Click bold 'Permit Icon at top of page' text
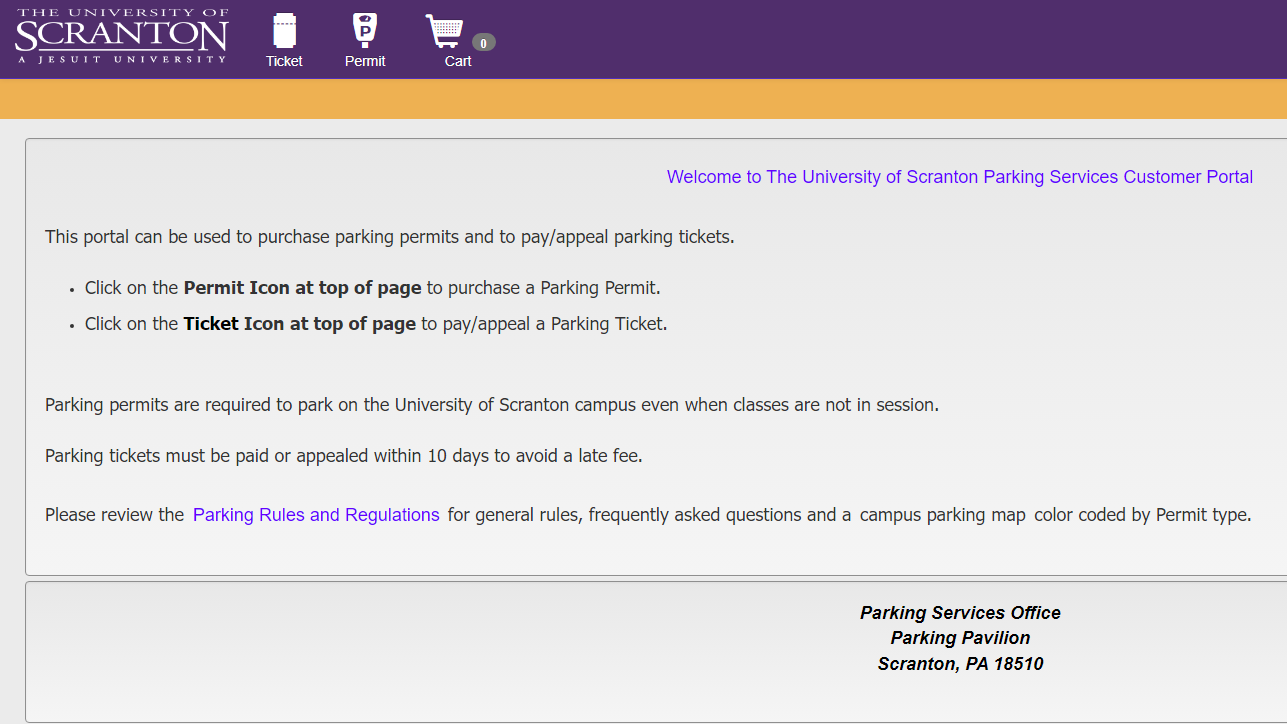The image size is (1287, 724). [302, 288]
